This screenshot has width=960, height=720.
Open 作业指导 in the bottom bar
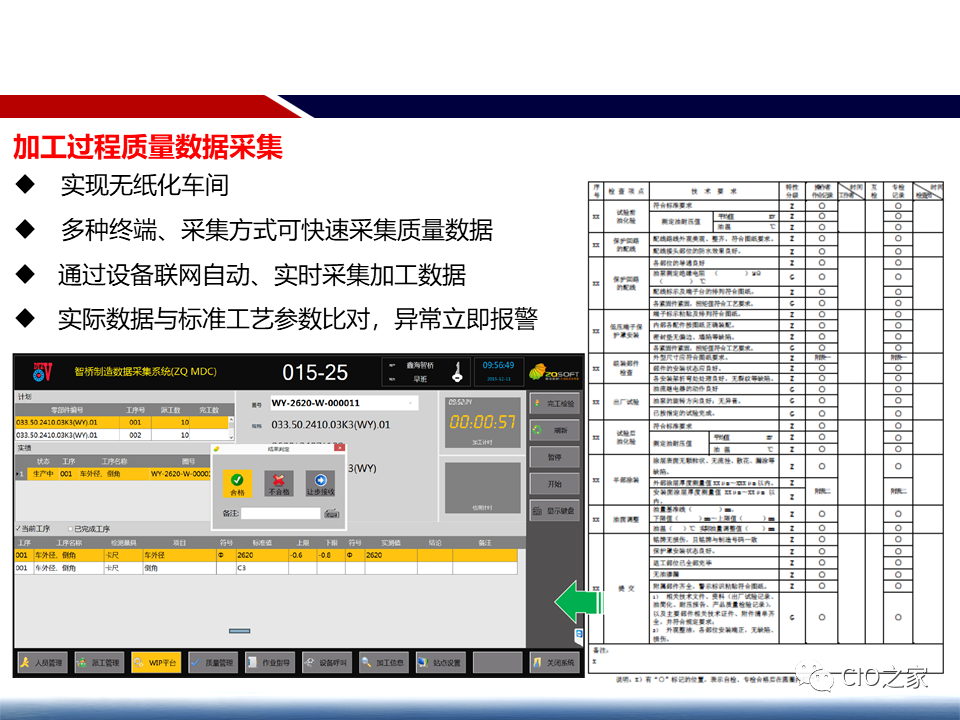click(x=269, y=662)
